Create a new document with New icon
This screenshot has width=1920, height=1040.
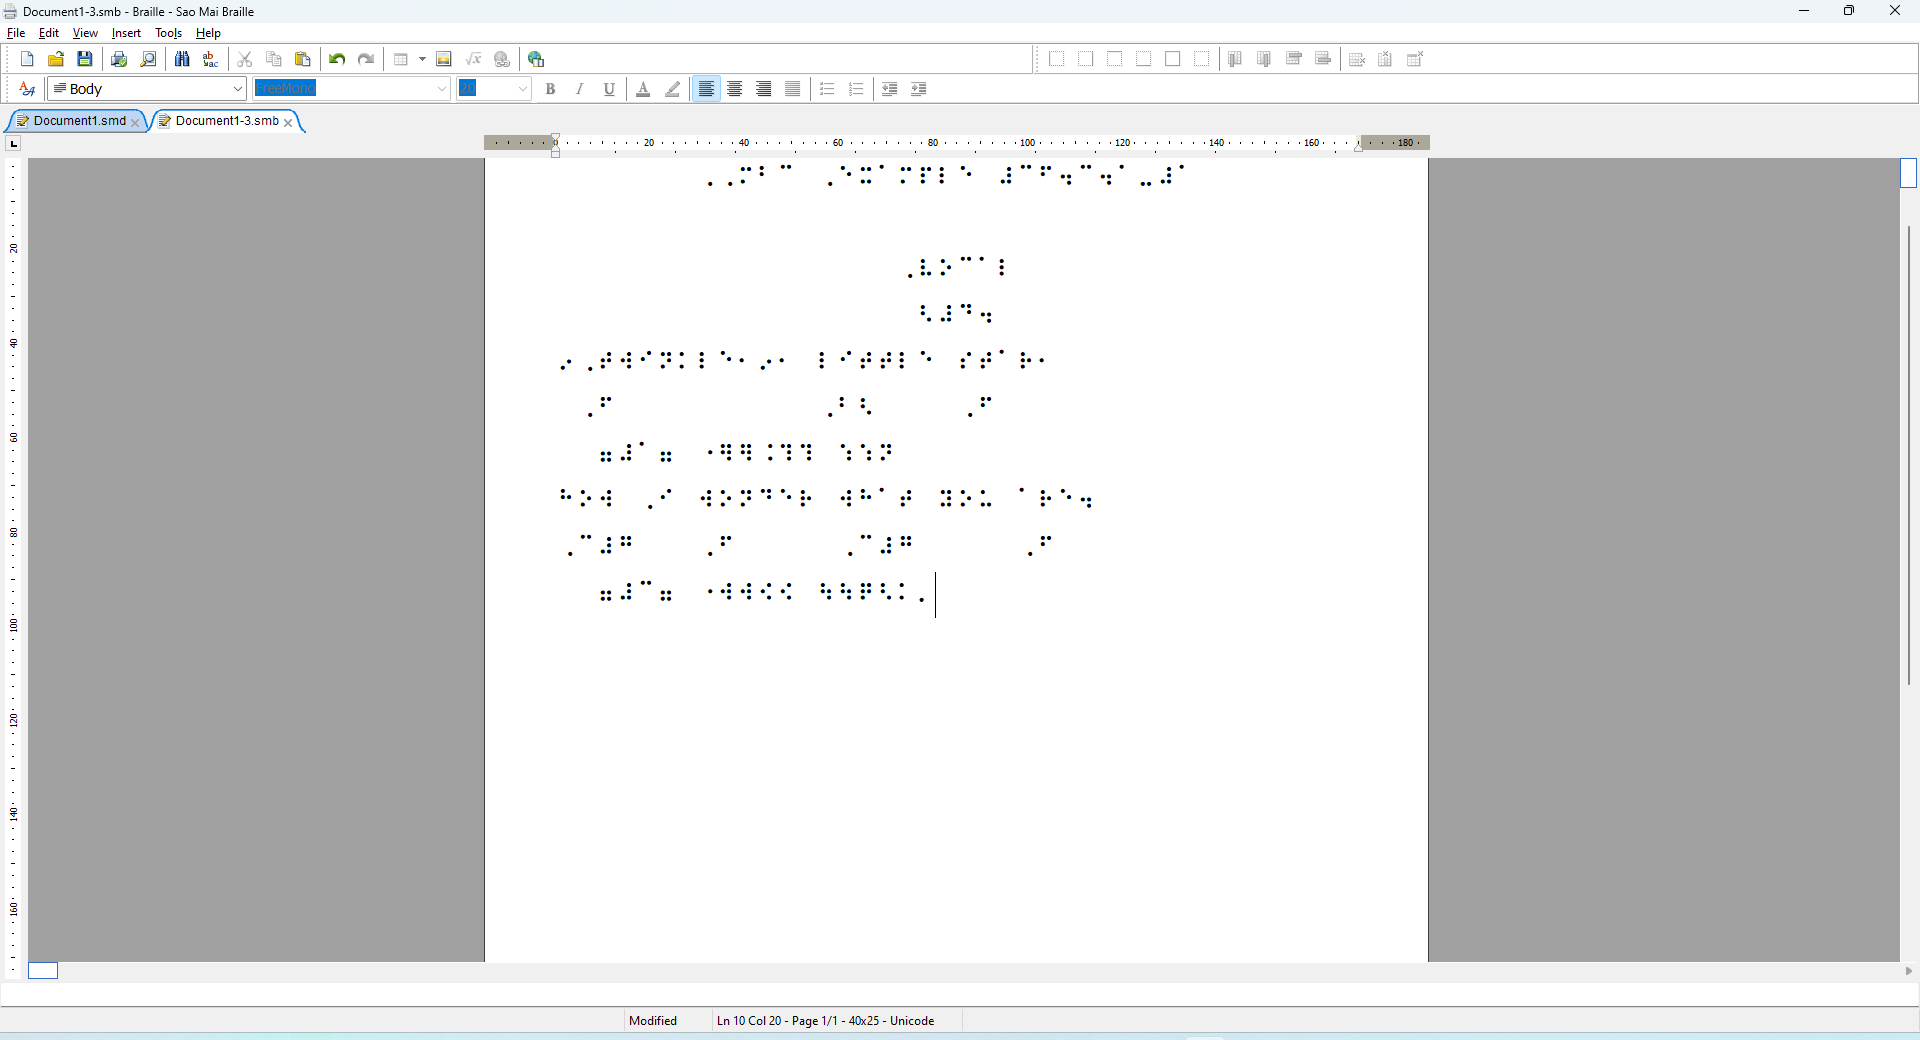[27, 59]
